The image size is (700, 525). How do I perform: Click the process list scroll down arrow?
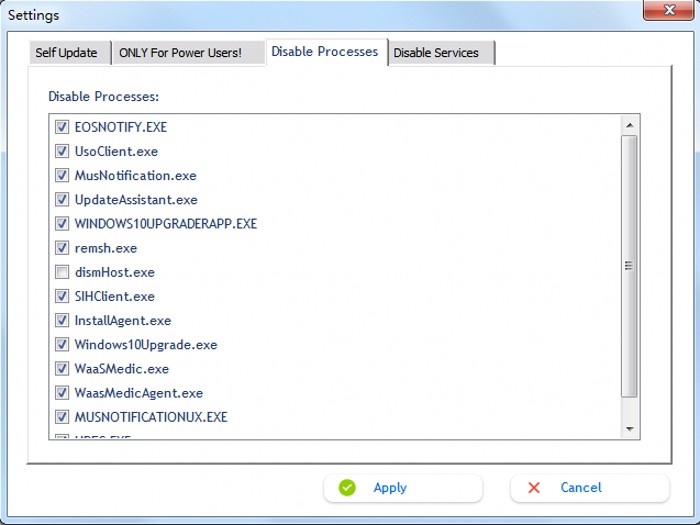[x=629, y=429]
